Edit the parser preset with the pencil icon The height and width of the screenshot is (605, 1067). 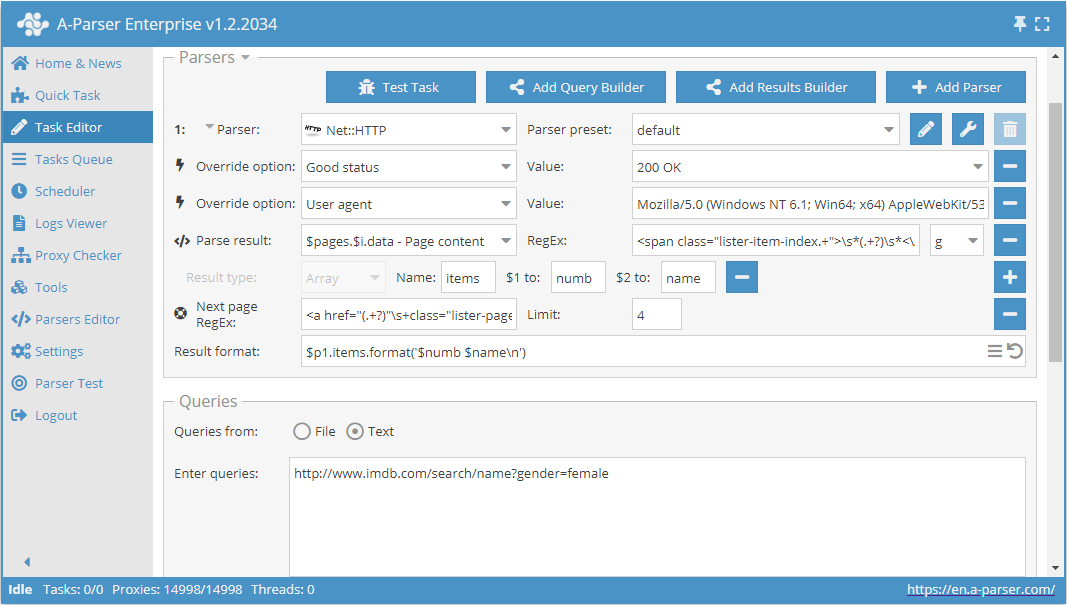925,129
